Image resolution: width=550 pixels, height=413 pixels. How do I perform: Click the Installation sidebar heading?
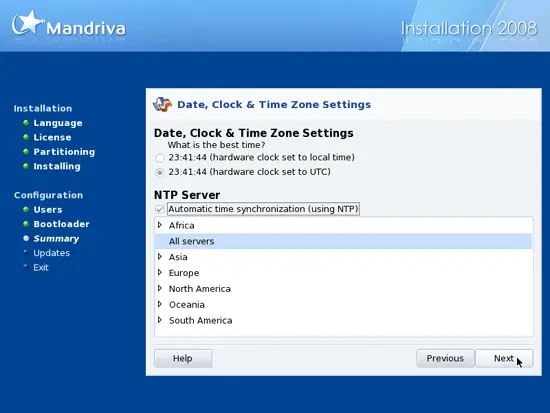coord(43,108)
